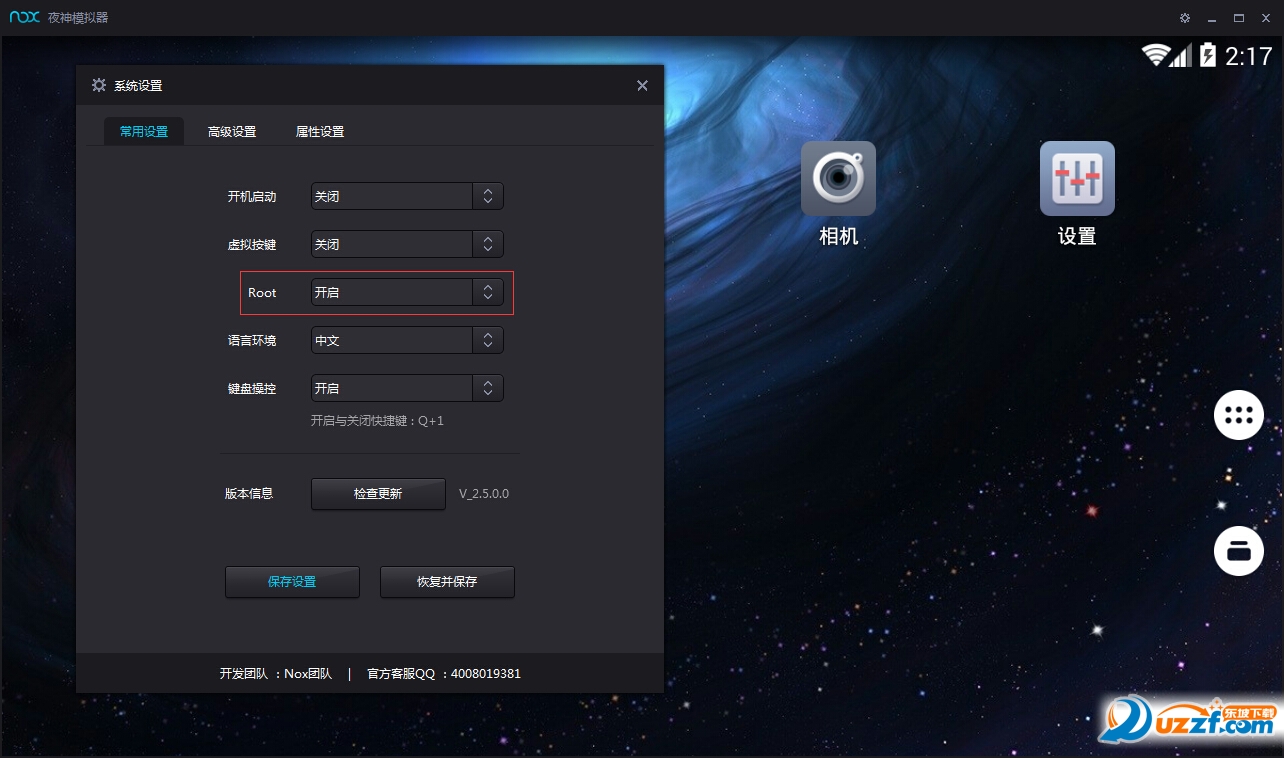Image resolution: width=1284 pixels, height=758 pixels.
Task: Open the Settings app labeled 设置
Action: (1076, 178)
